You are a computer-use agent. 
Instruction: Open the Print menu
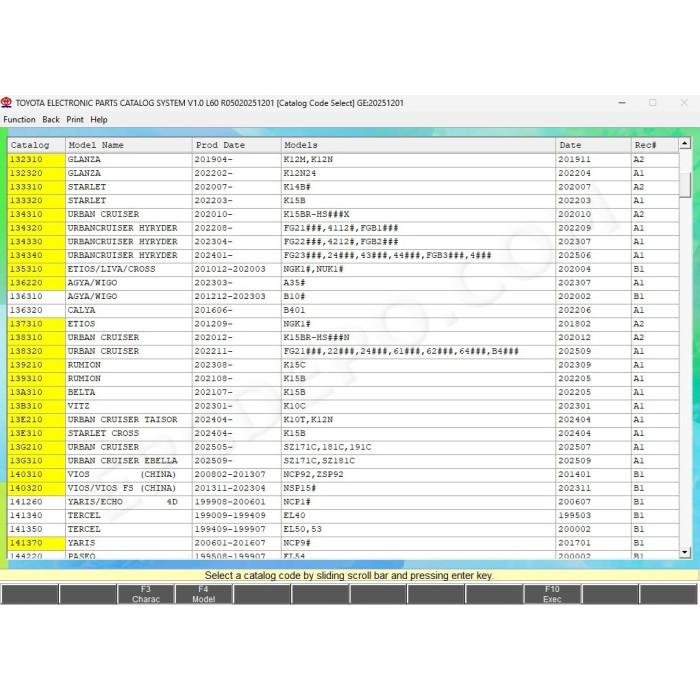pos(75,120)
